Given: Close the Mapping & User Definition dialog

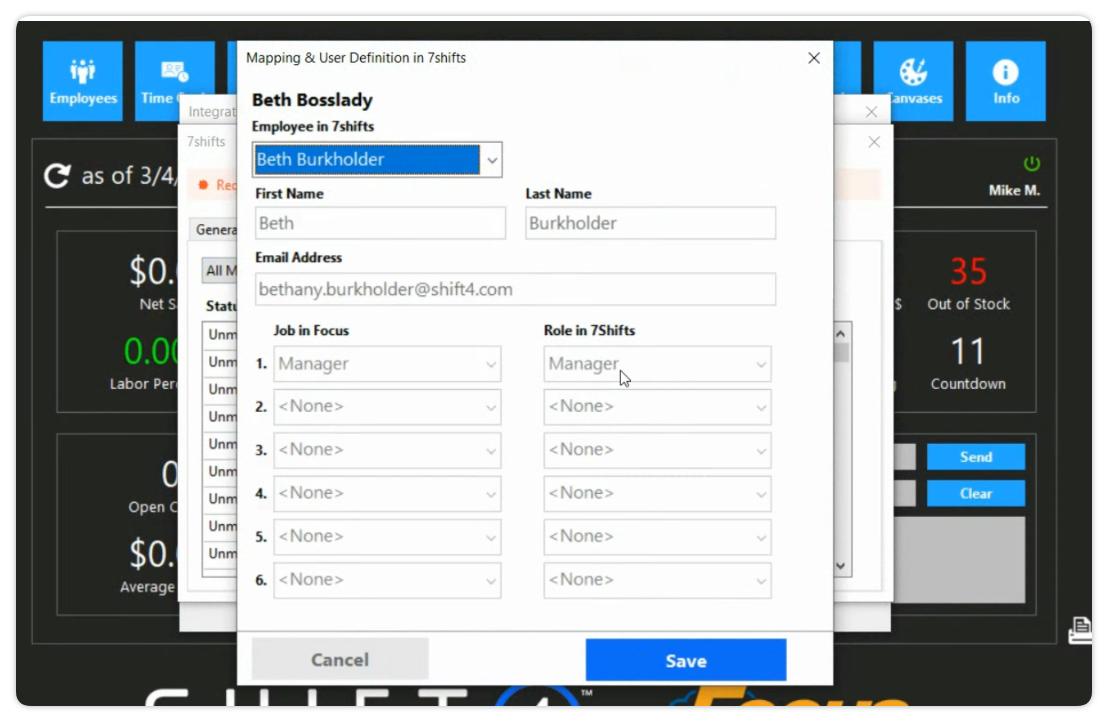Looking at the screenshot, I should click(x=814, y=59).
